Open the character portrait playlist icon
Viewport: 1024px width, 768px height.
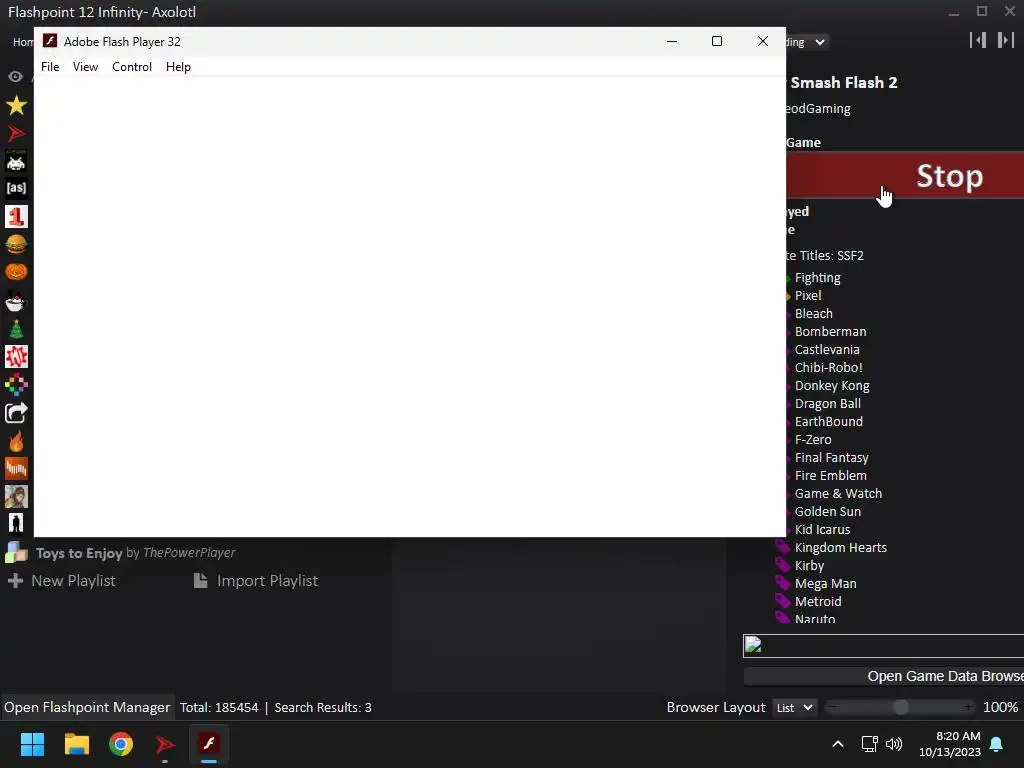[x=16, y=496]
